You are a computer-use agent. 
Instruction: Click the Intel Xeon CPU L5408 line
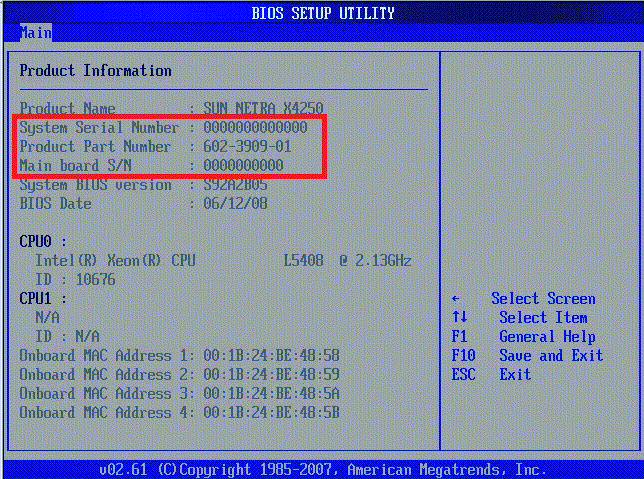(222, 261)
